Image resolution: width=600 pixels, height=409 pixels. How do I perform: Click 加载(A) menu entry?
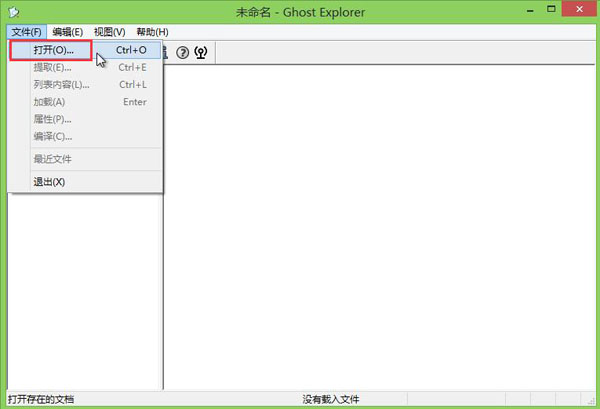[x=85, y=102]
